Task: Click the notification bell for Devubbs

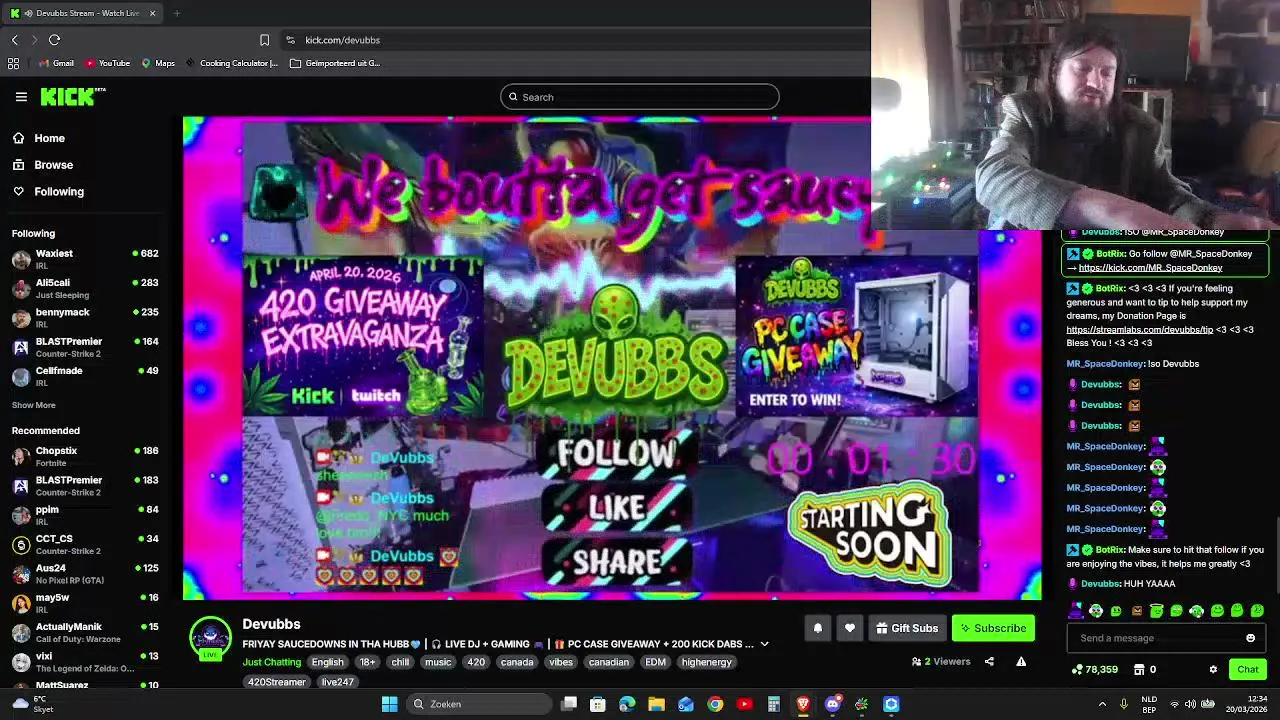Action: 817,628
